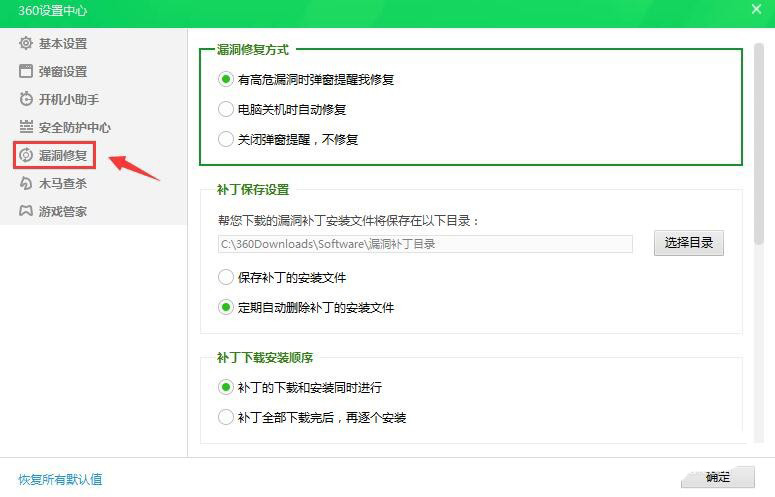Click the 漏洞修复 sidebar icon
The height and width of the screenshot is (497, 775).
click(26, 155)
